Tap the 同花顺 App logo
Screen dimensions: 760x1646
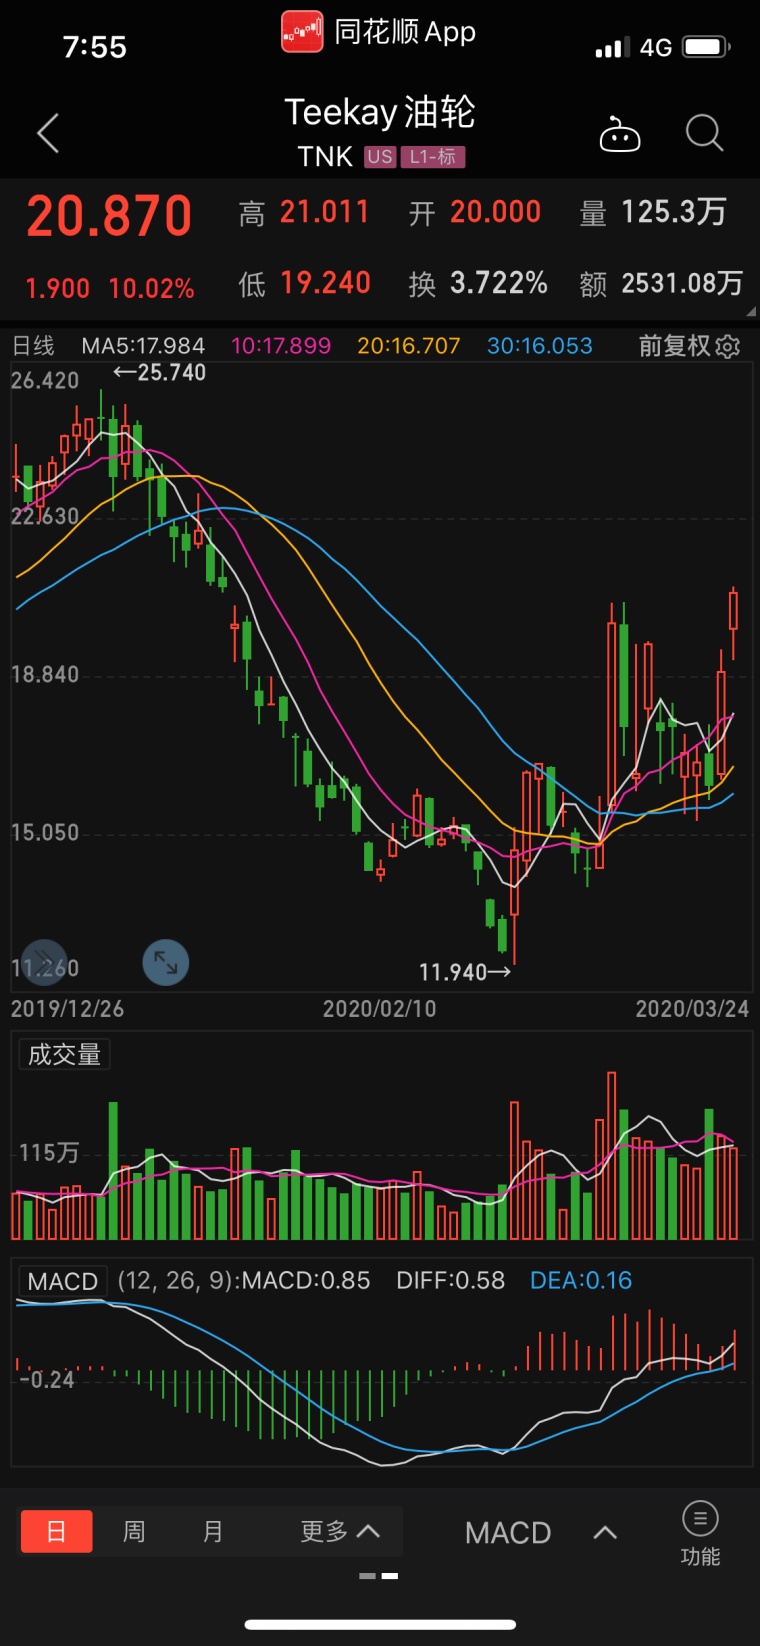coord(302,32)
